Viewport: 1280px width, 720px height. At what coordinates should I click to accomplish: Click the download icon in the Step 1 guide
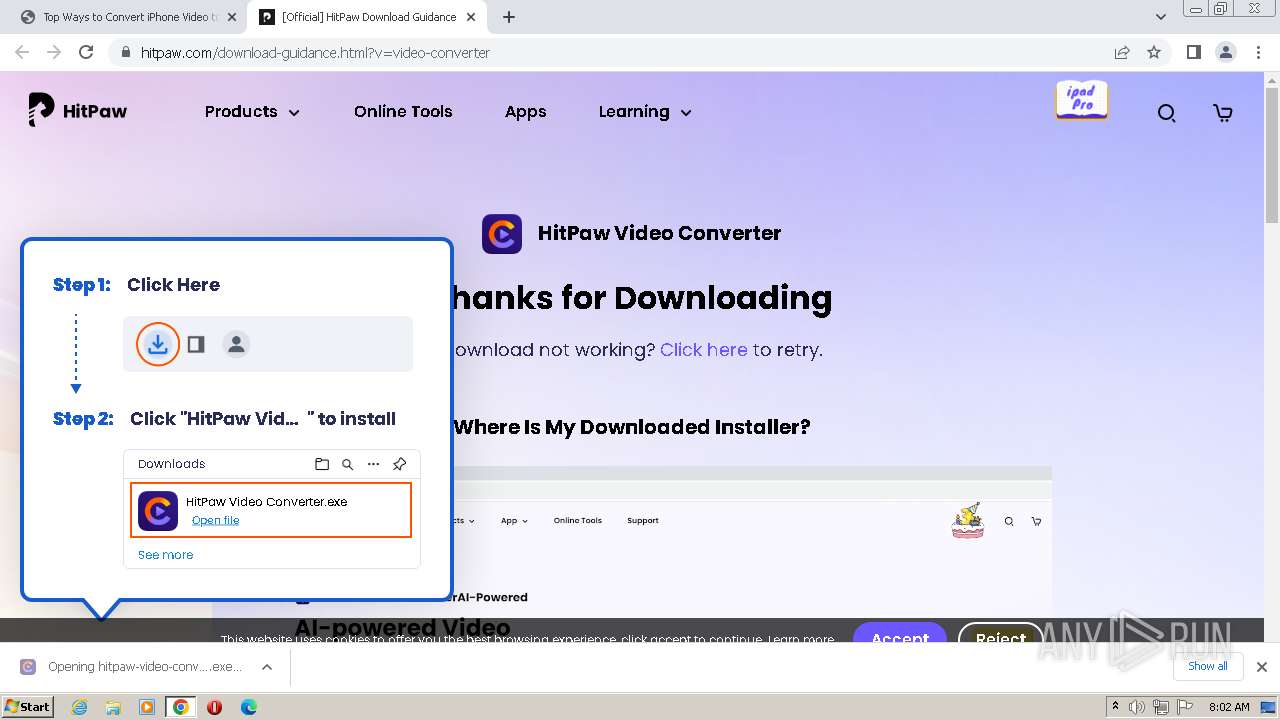(x=157, y=344)
